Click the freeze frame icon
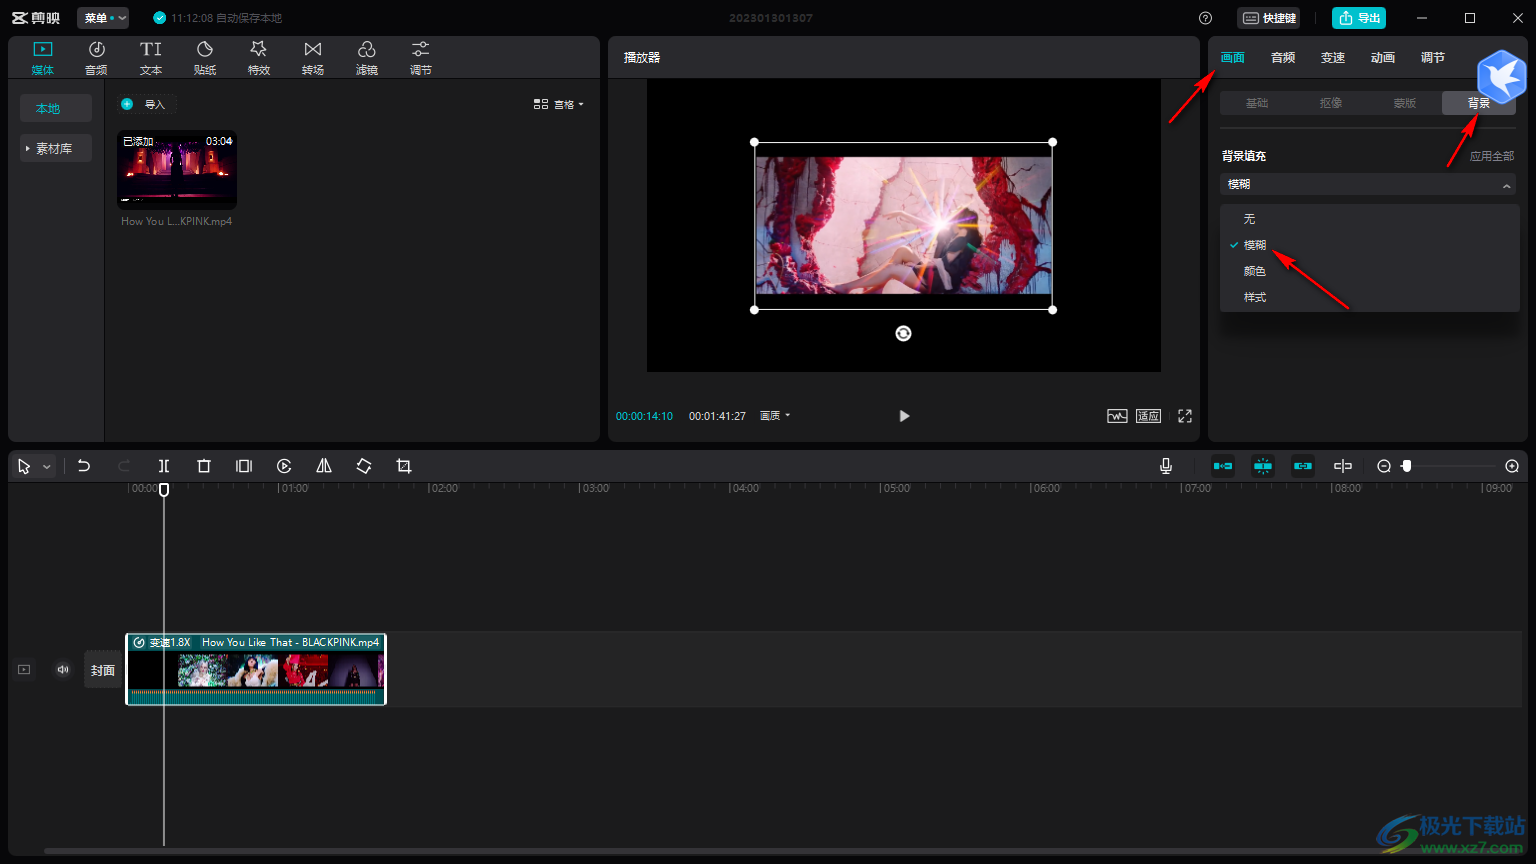The width and height of the screenshot is (1536, 864). (244, 466)
